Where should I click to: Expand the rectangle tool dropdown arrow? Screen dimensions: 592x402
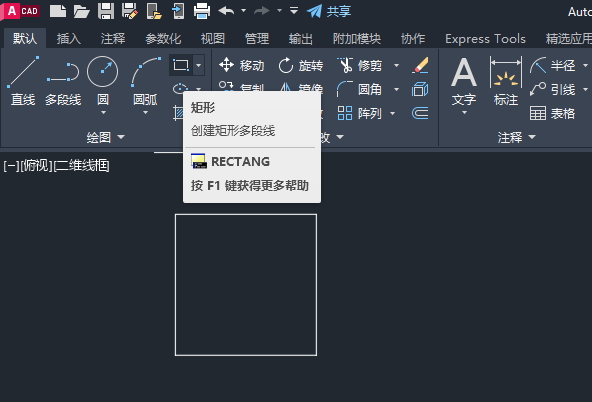click(x=199, y=65)
